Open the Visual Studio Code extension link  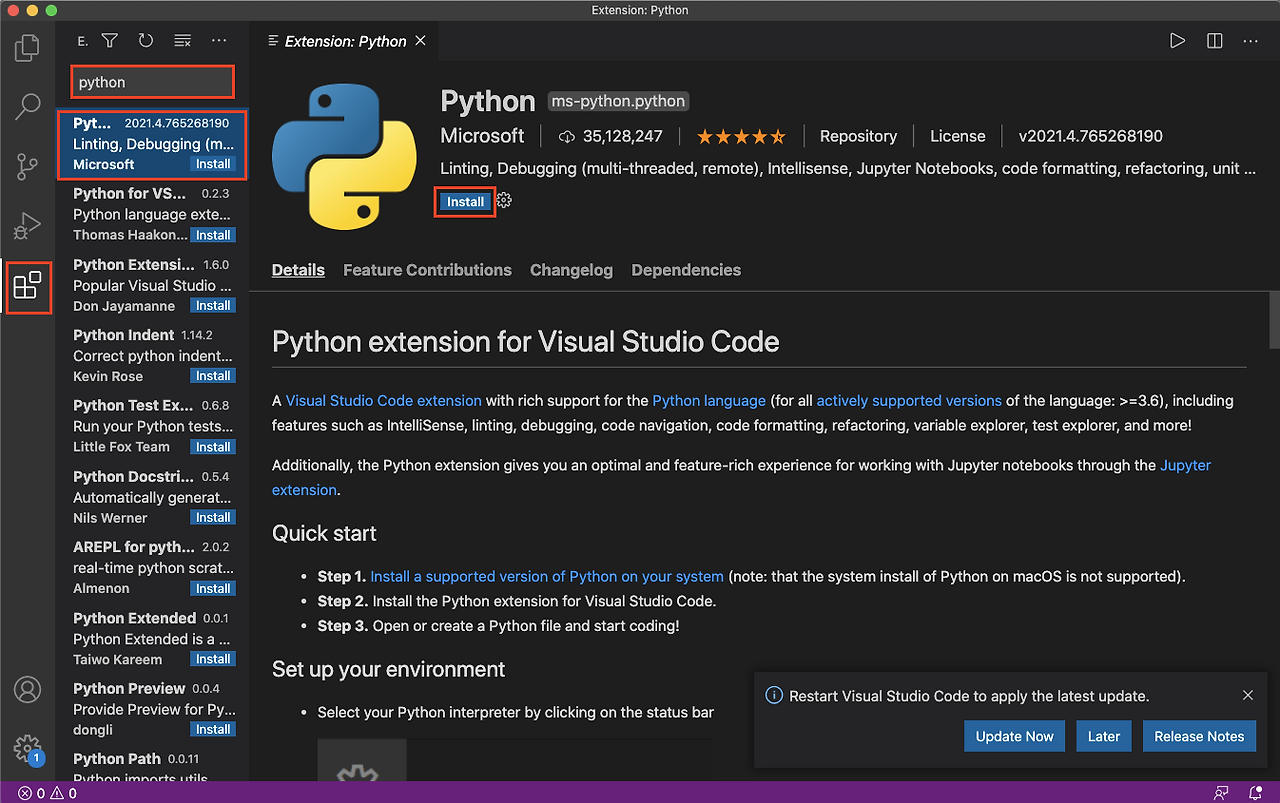[x=384, y=400]
